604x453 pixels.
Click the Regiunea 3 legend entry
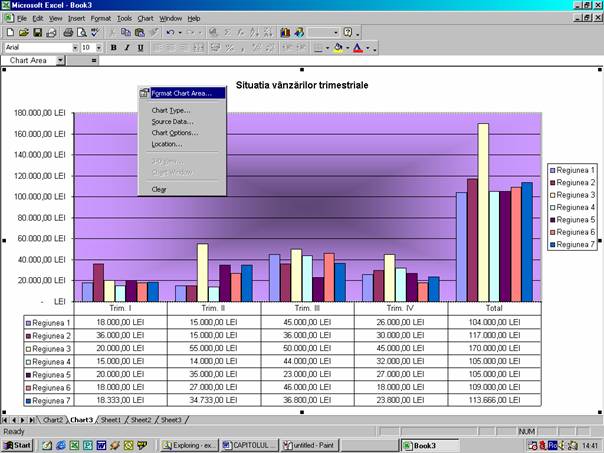(574, 195)
